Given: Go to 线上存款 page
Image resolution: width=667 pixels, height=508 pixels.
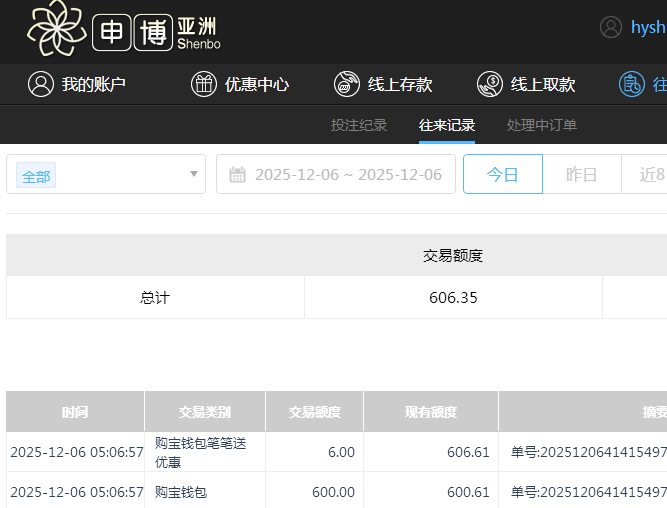Looking at the screenshot, I should click(383, 84).
